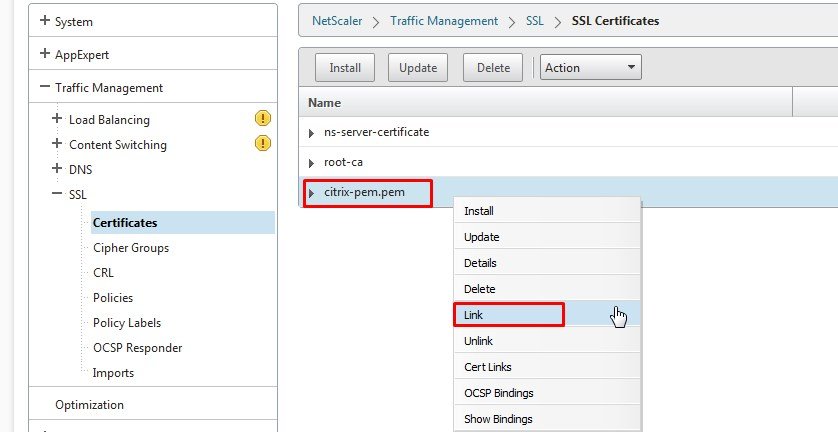Expand the DNS tree node
Screen dimensions: 838x432
(57, 169)
